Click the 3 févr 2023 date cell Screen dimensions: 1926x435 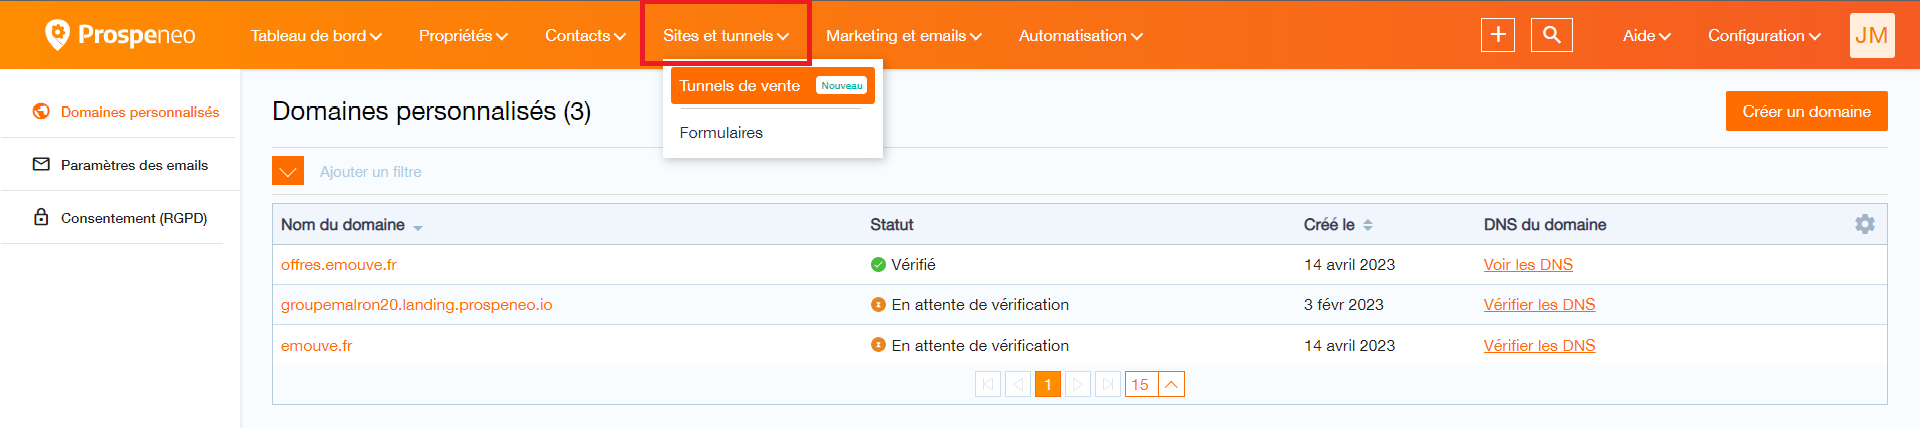coord(1343,305)
